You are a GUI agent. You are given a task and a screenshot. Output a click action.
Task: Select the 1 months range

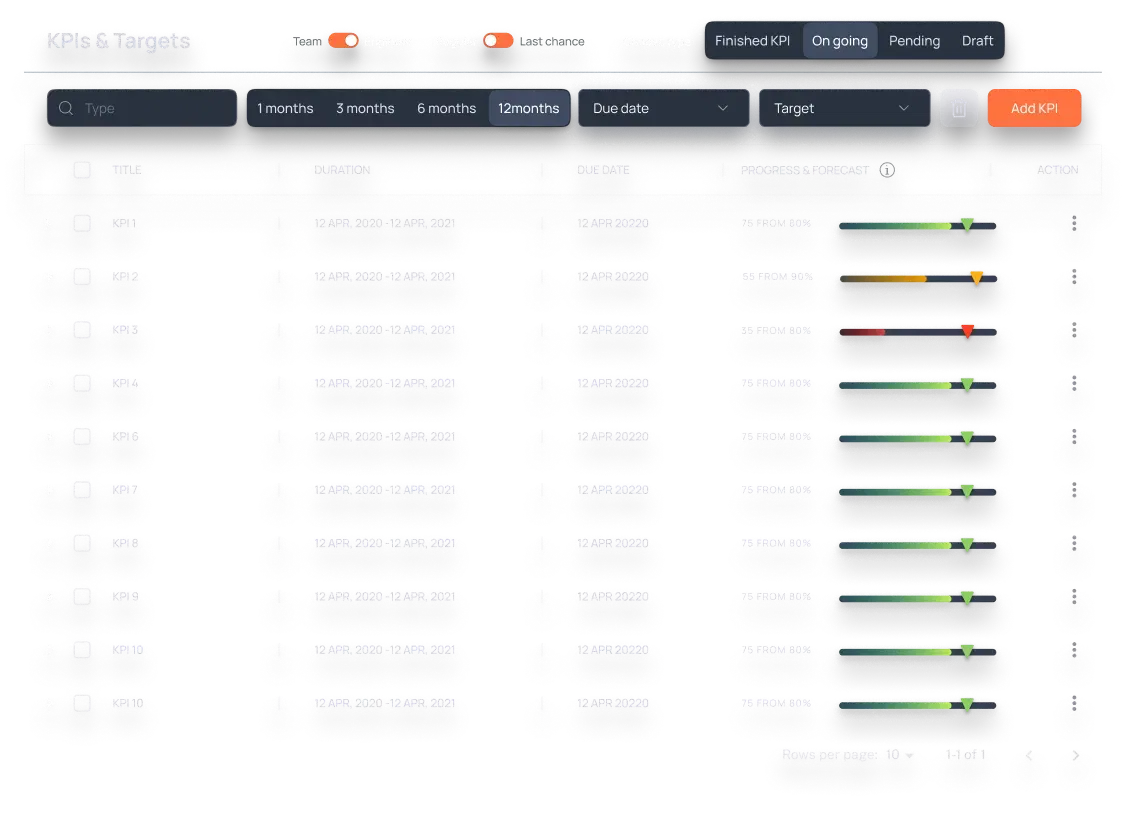coord(285,108)
